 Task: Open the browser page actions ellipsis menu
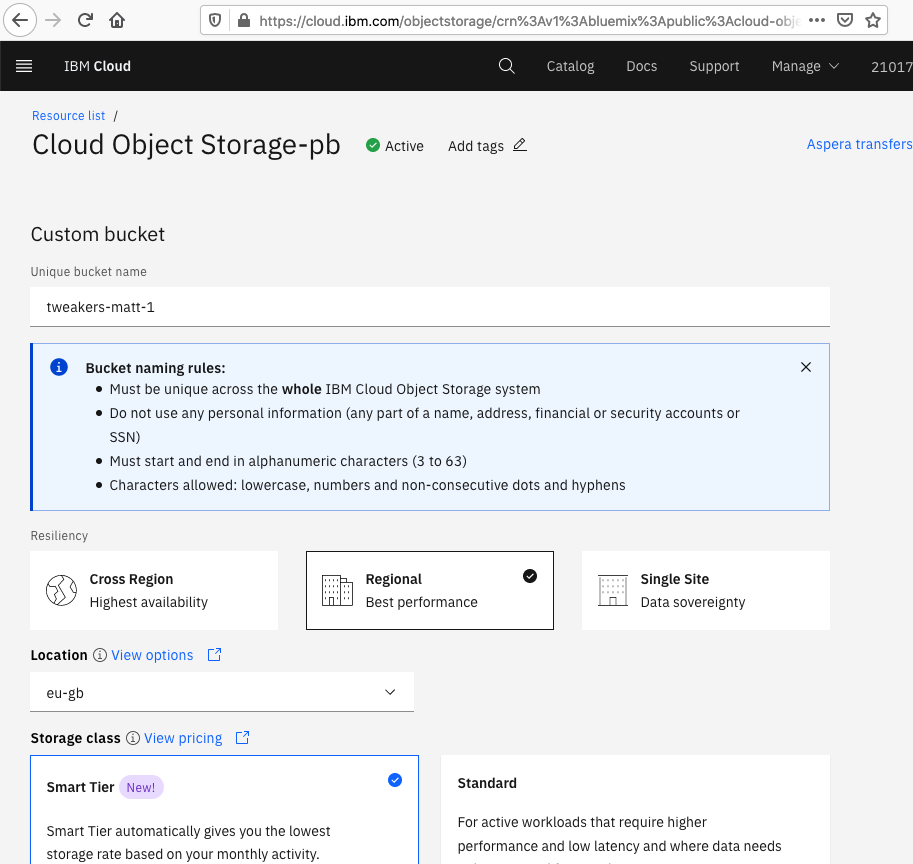[x=816, y=20]
